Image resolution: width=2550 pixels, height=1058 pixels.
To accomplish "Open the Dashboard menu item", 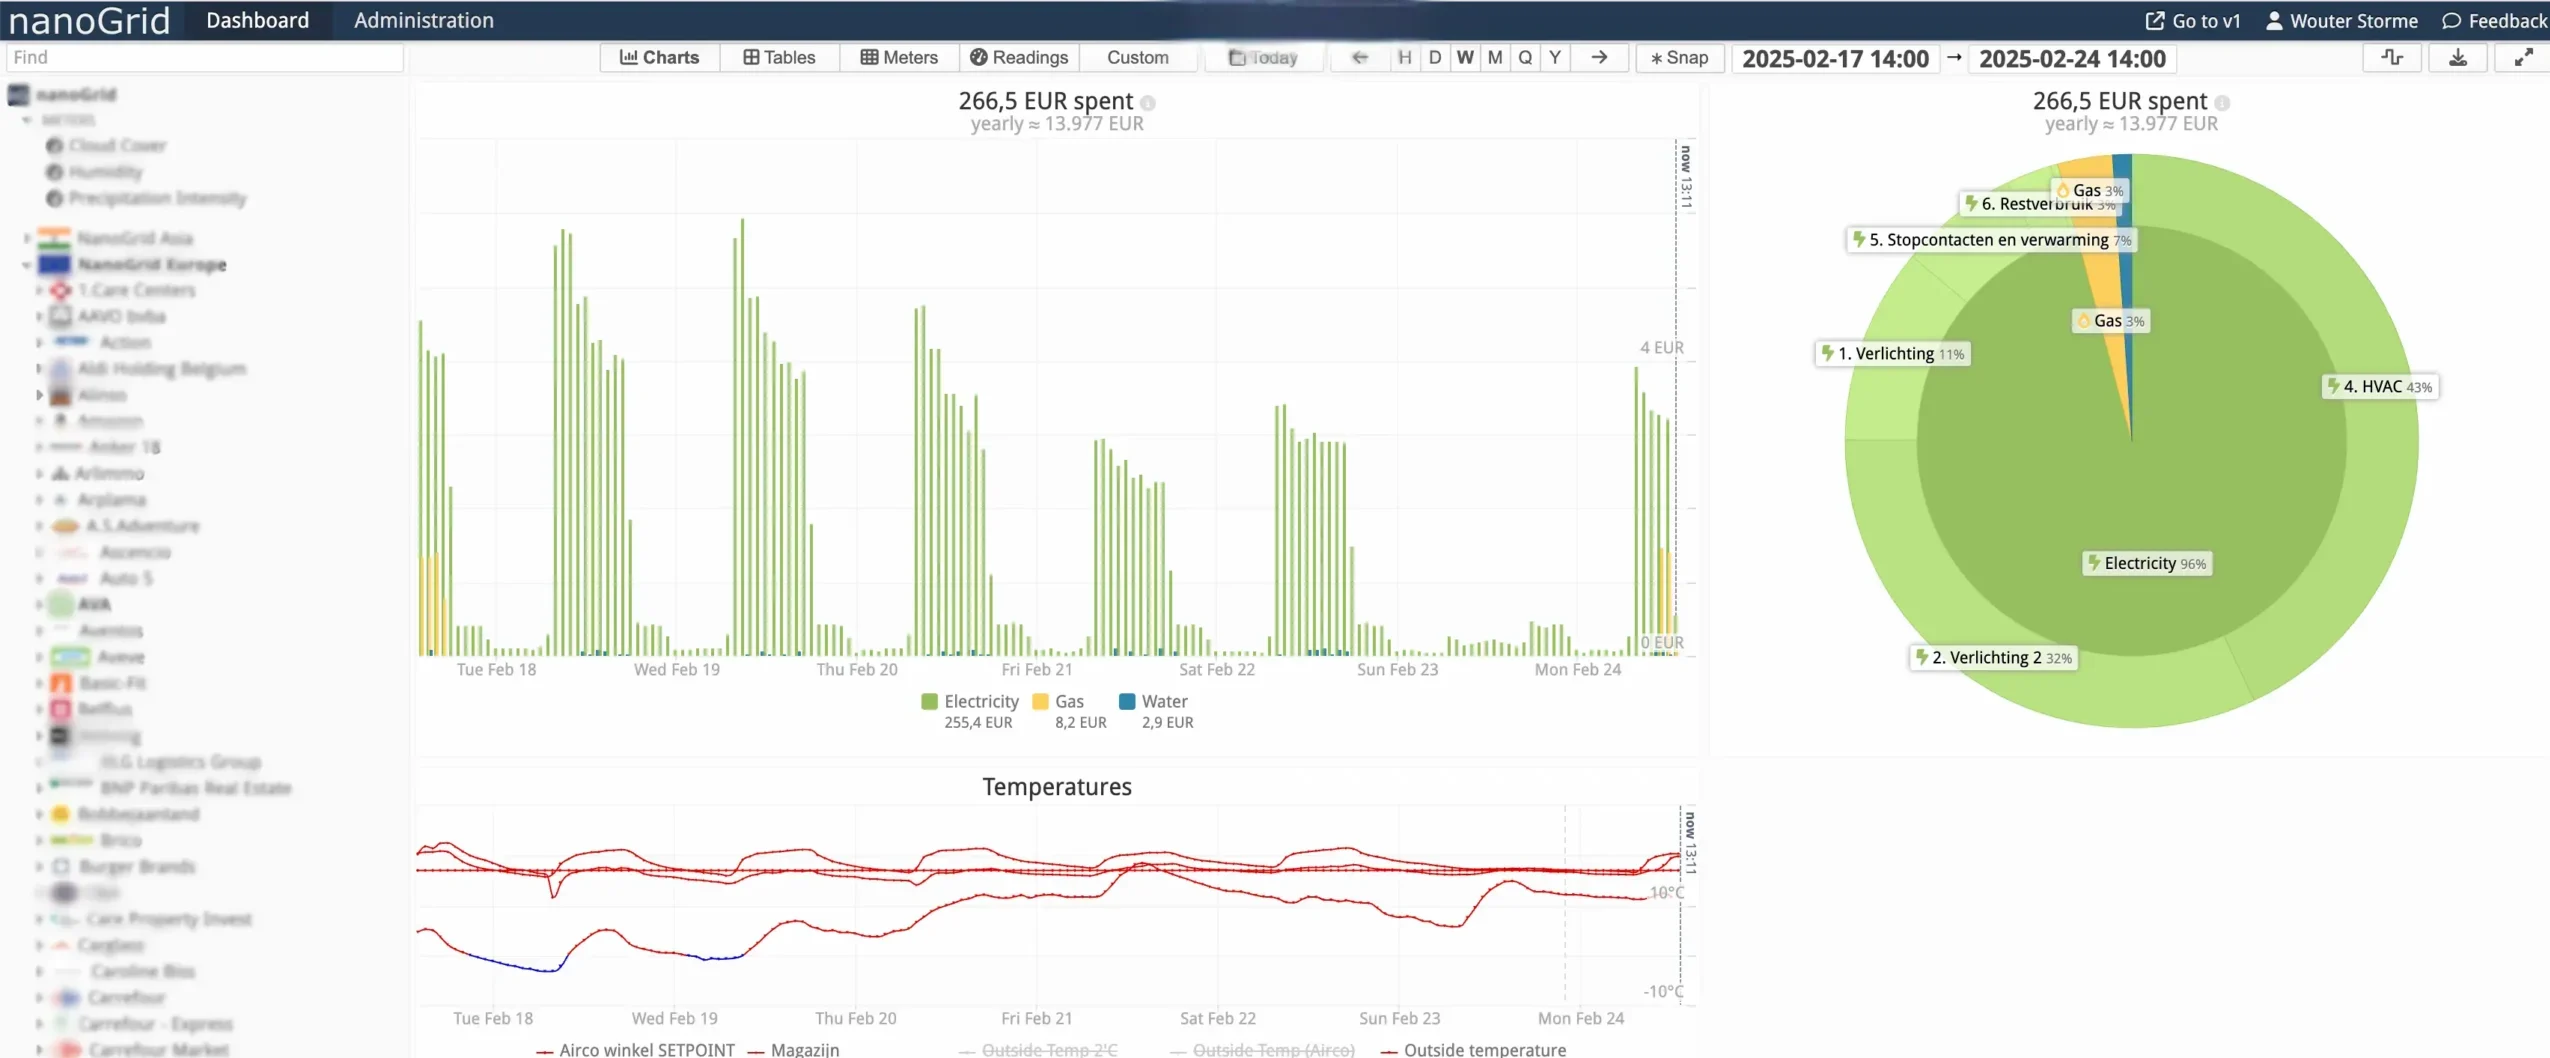I will coord(257,20).
